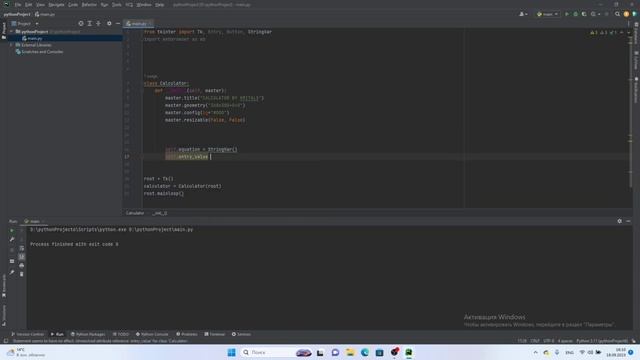Toggle the Project side tool window stripe button
The height and width of the screenshot is (360, 640).
tap(4, 31)
